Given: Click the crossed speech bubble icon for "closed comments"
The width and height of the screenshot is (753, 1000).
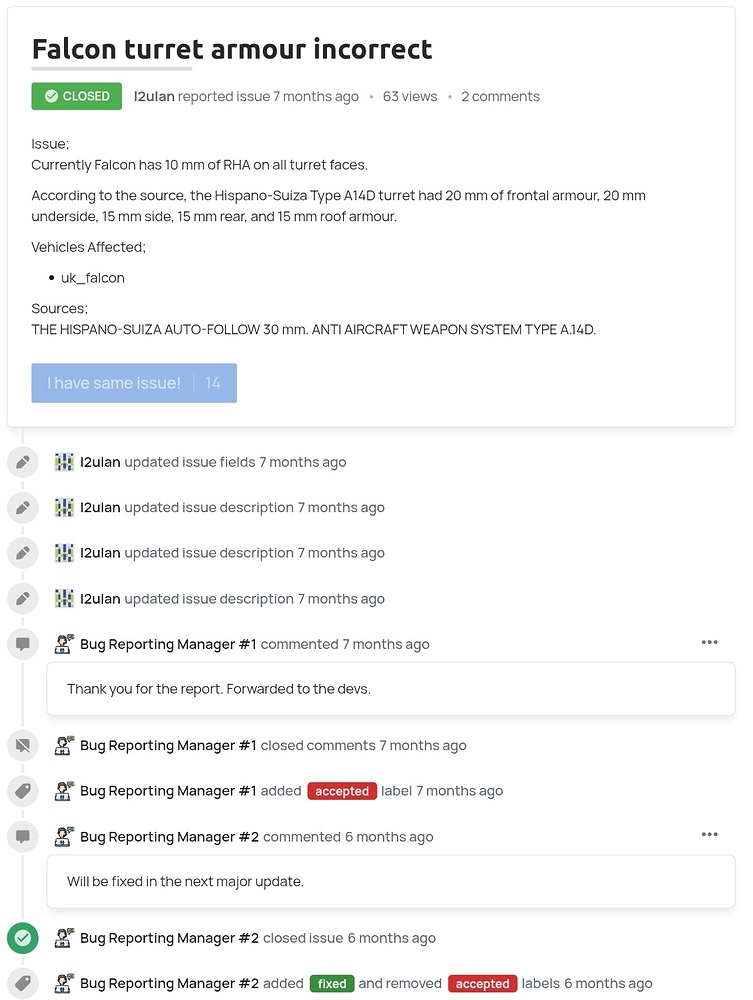Looking at the screenshot, I should click(22, 745).
